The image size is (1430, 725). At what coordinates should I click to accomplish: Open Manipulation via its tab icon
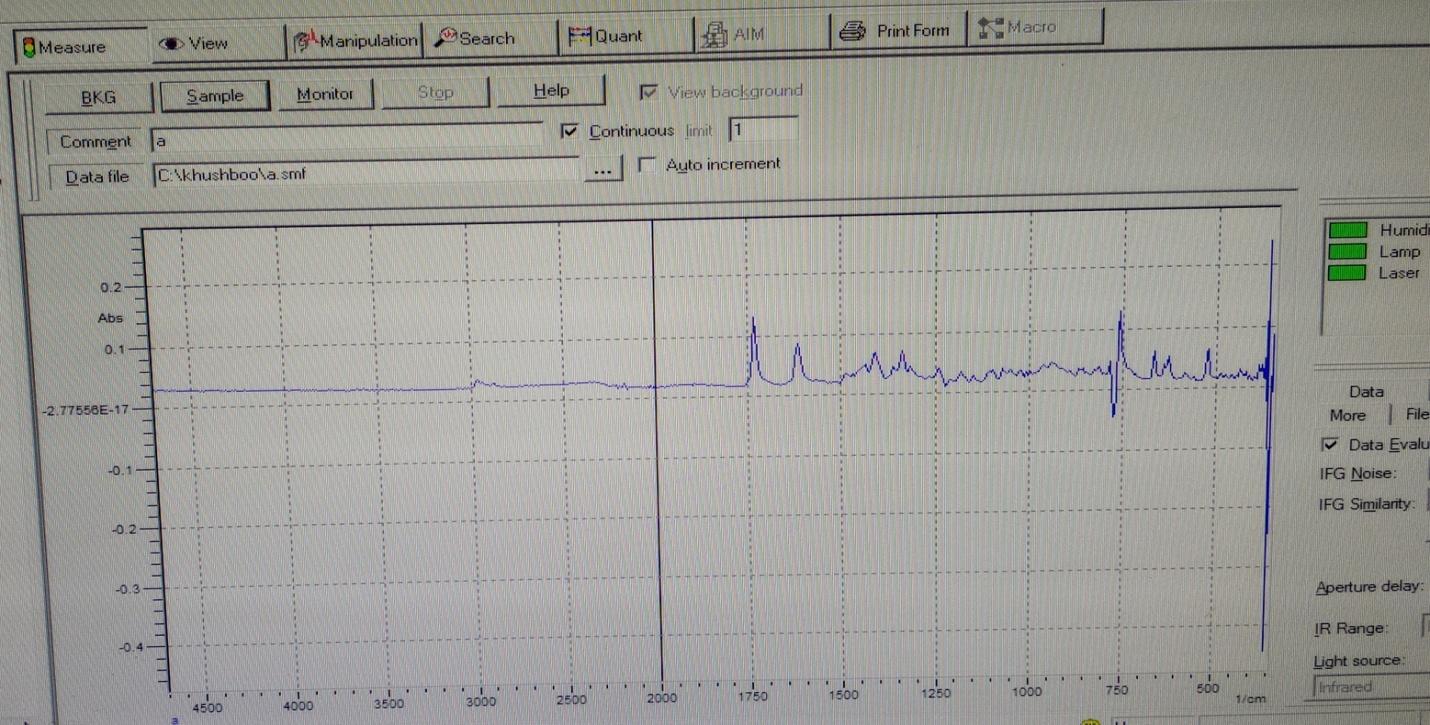(x=306, y=41)
